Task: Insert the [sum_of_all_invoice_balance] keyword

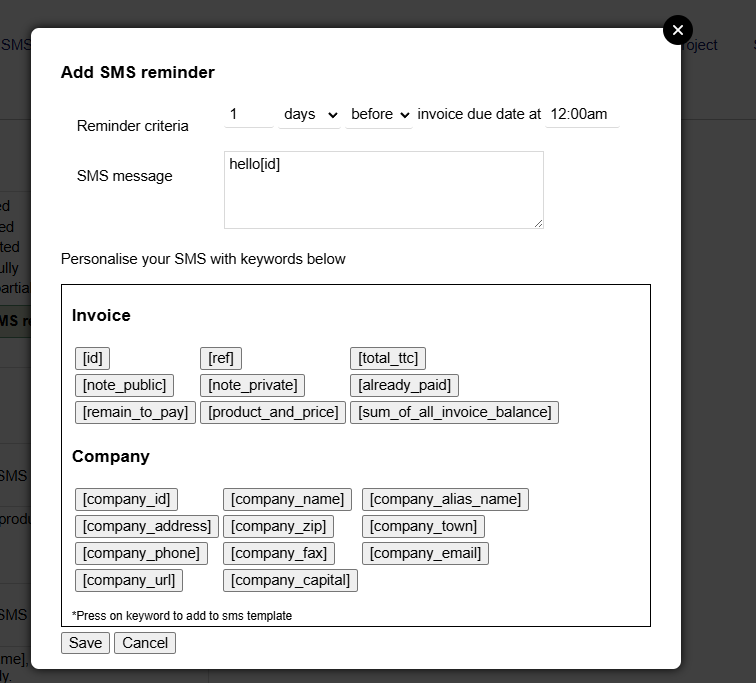Action: 454,412
